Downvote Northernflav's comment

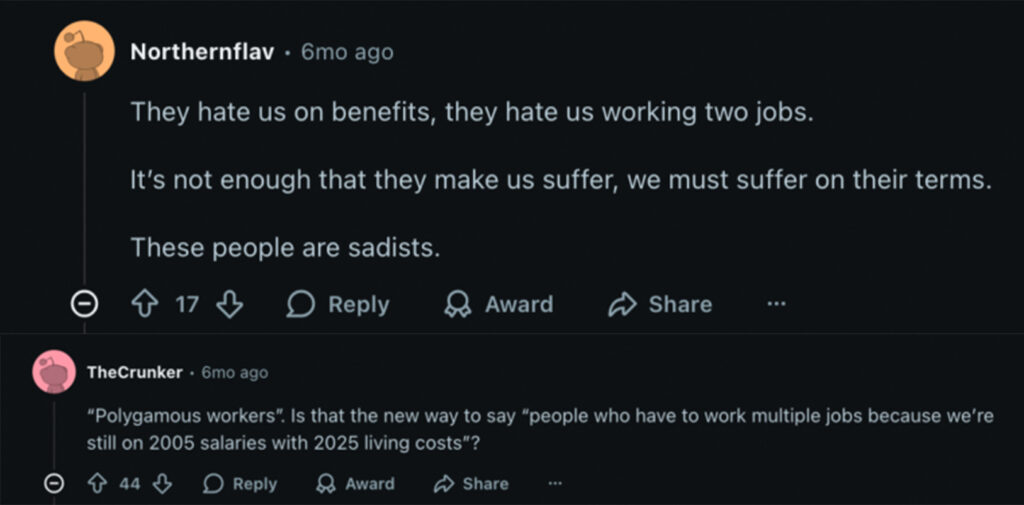230,304
